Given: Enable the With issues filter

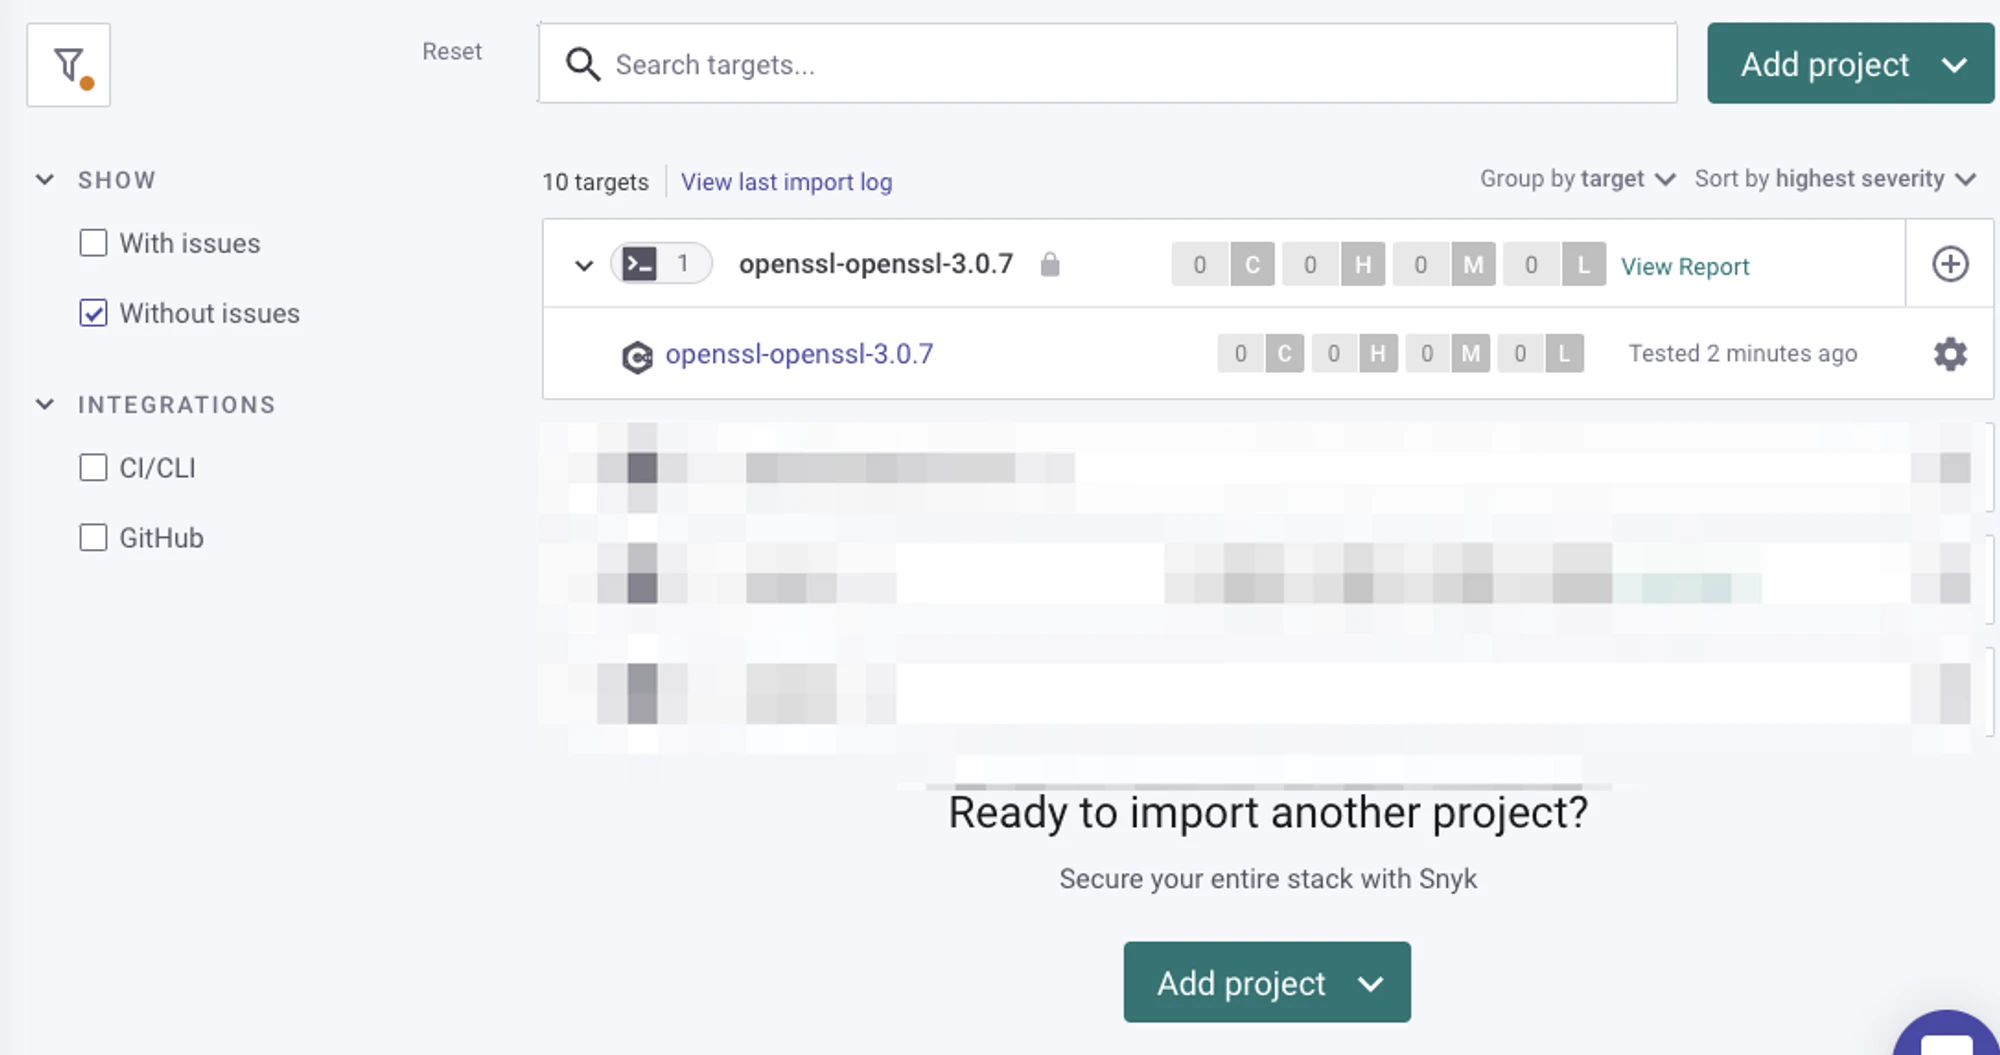Looking at the screenshot, I should coord(93,243).
